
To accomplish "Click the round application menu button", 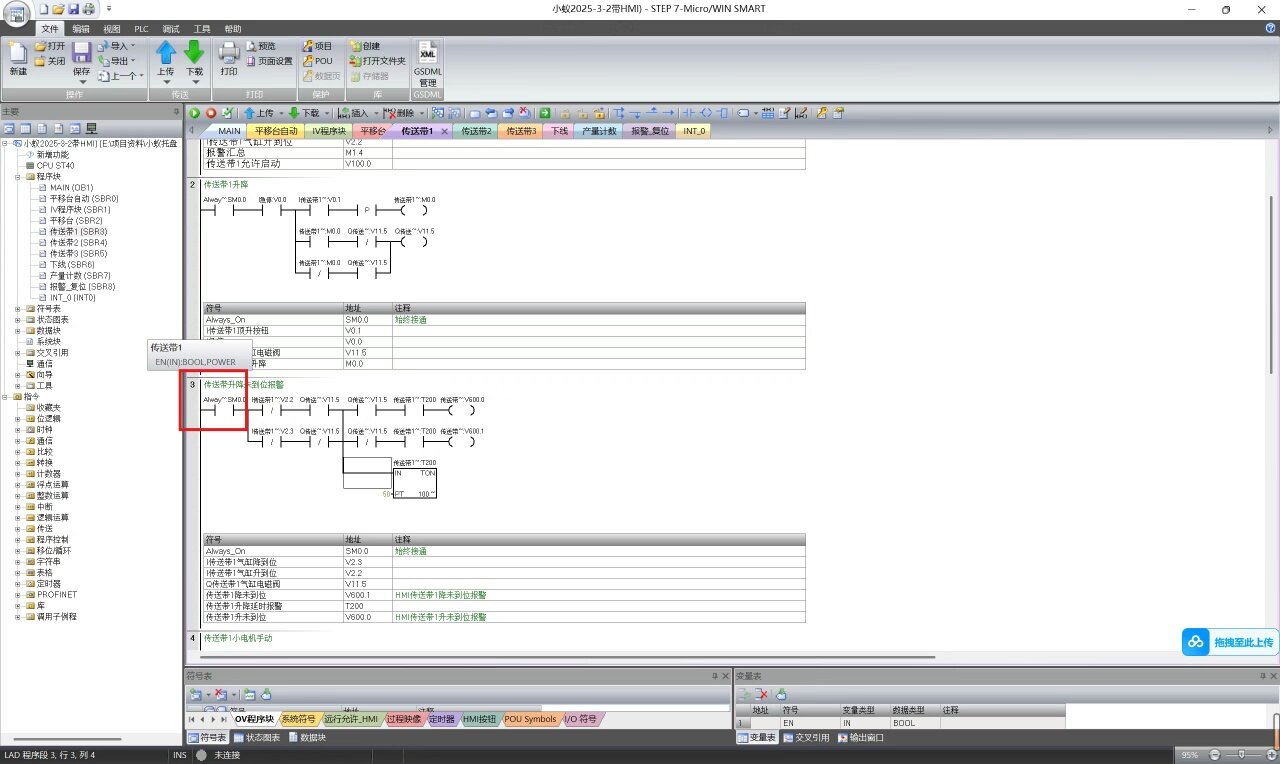I will [x=18, y=14].
